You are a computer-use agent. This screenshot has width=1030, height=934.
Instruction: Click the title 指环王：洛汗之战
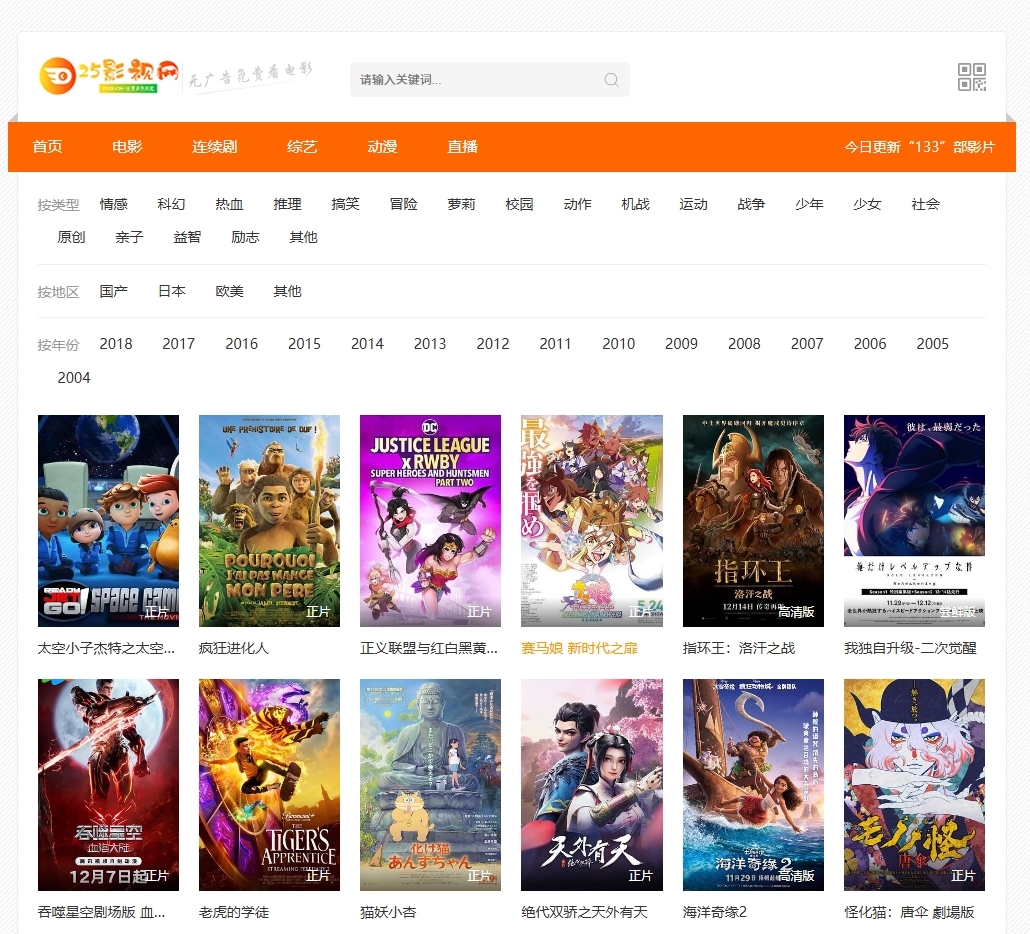click(x=739, y=648)
